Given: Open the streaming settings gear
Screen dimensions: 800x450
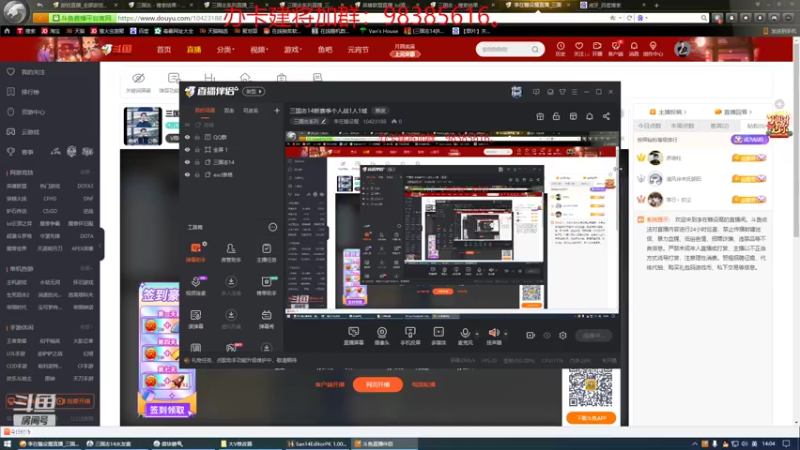Looking at the screenshot, I should point(563,335).
